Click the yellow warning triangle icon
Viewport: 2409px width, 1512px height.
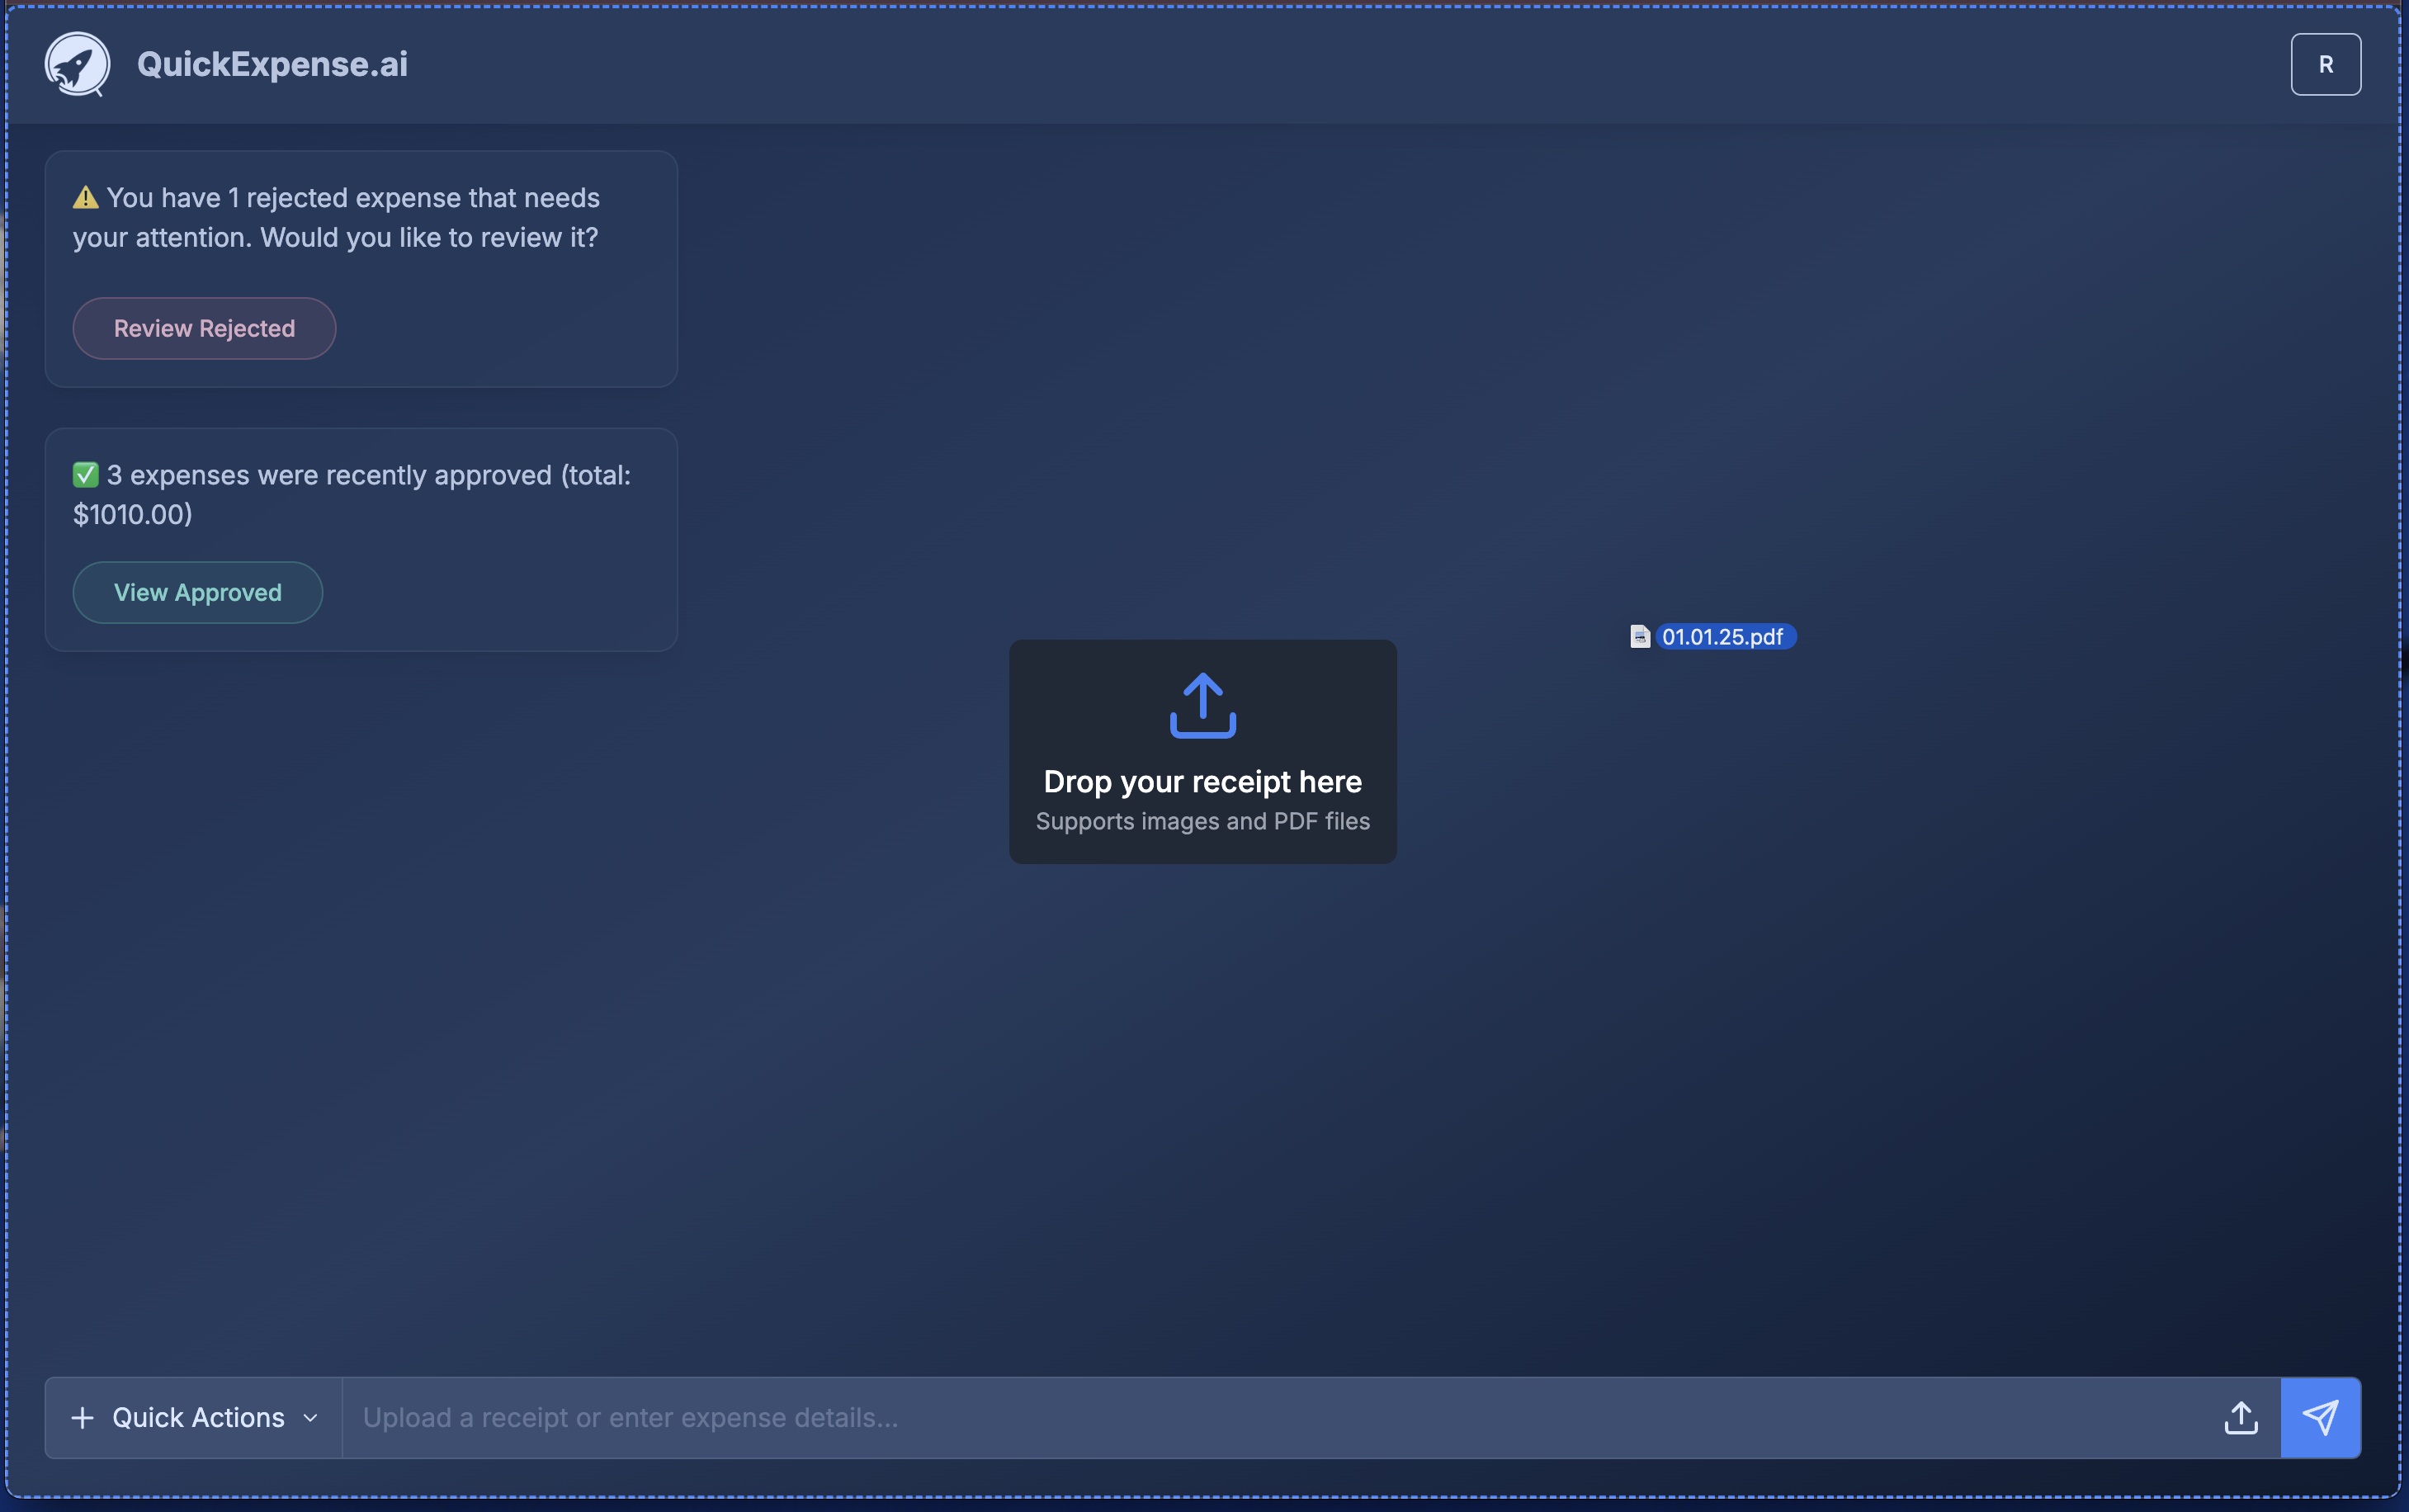pos(86,198)
